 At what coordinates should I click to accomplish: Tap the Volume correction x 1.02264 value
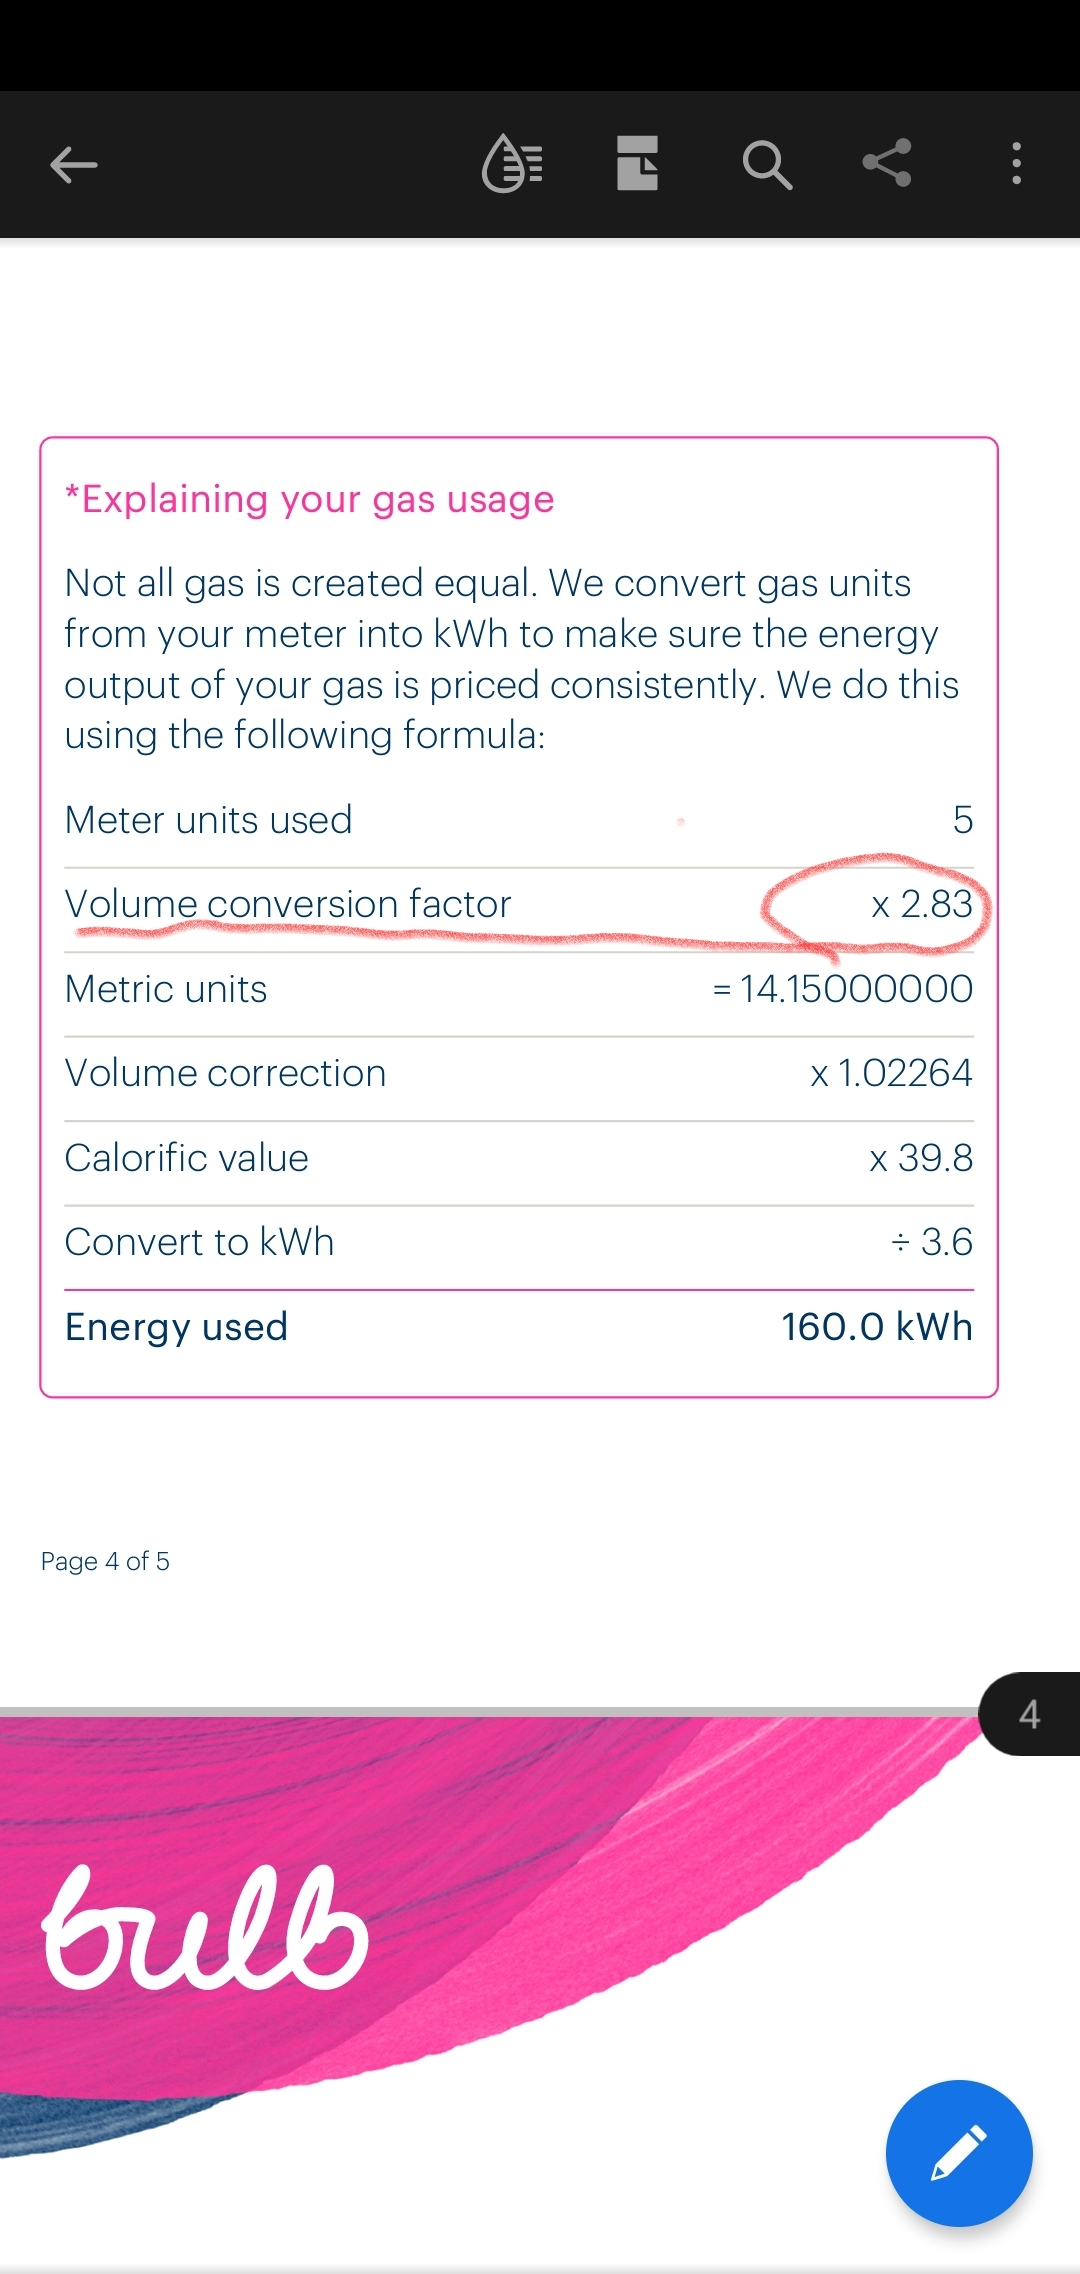tap(891, 1073)
